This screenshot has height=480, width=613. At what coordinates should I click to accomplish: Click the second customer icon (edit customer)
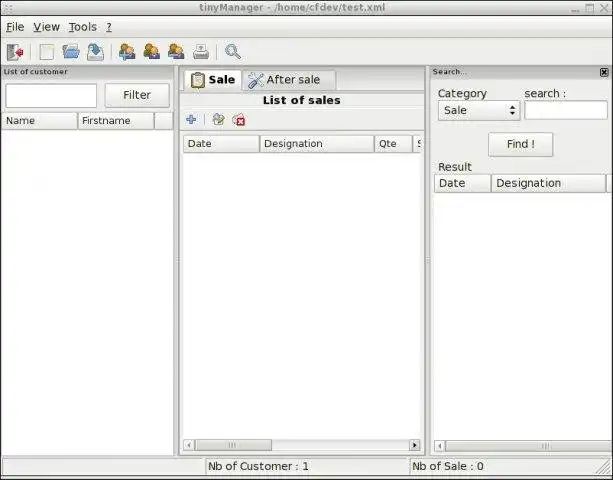[x=152, y=52]
